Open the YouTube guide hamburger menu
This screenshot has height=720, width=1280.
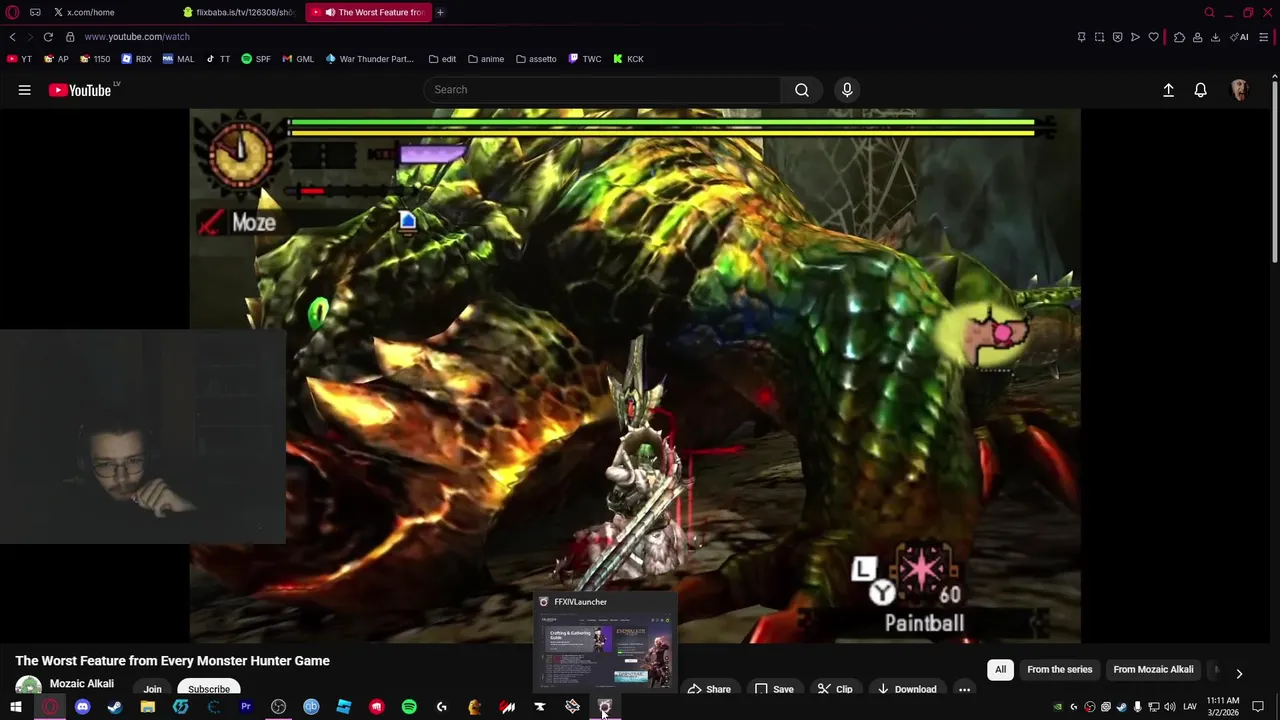(x=24, y=90)
